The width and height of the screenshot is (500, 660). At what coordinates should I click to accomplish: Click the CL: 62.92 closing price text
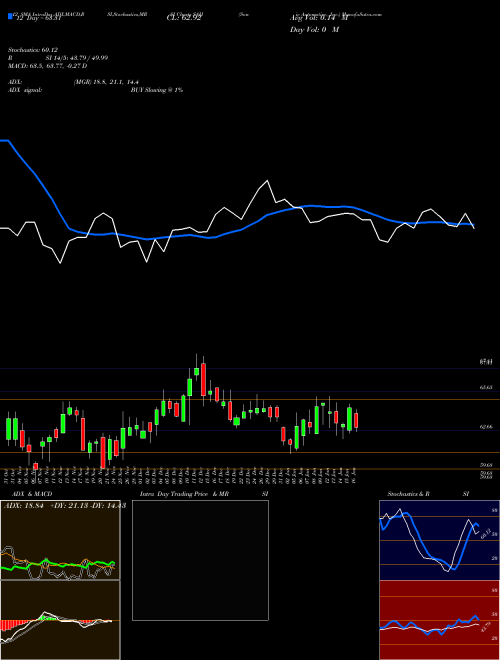(x=183, y=18)
